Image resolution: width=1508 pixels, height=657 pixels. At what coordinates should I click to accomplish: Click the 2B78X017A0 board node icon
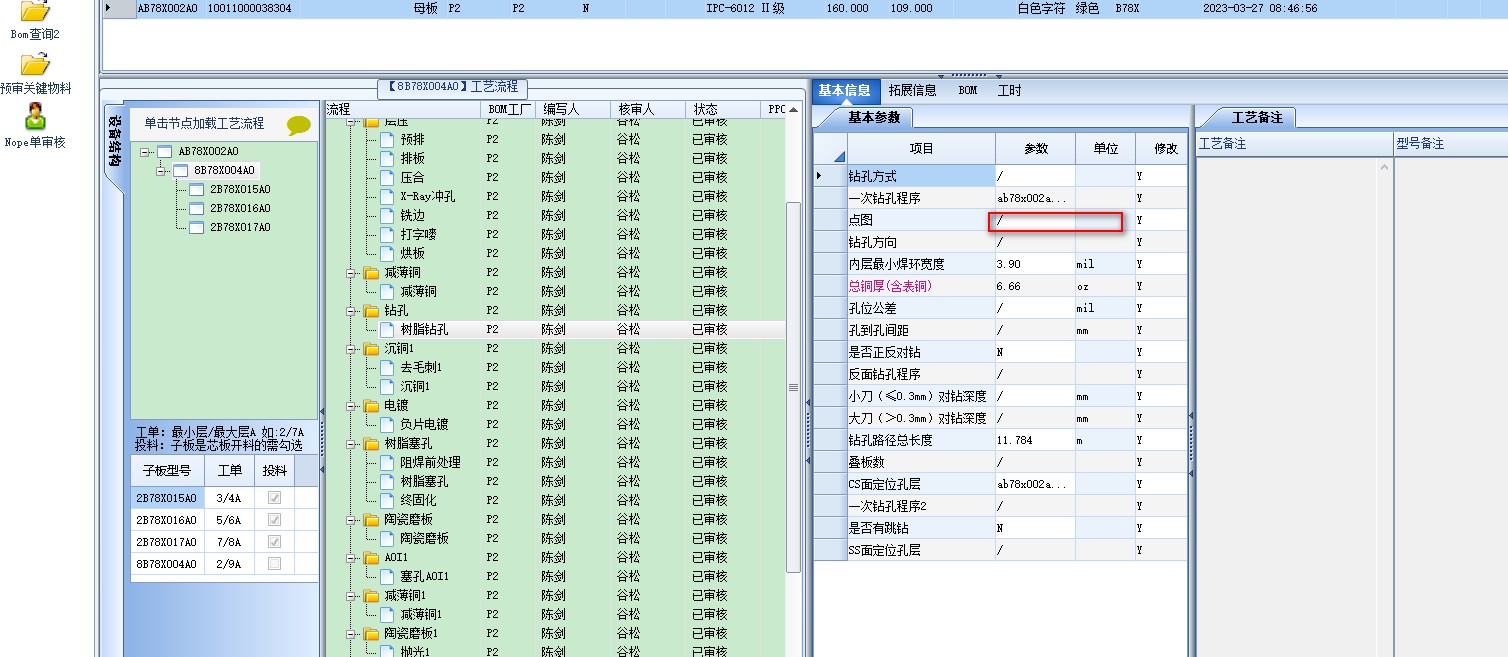point(196,227)
